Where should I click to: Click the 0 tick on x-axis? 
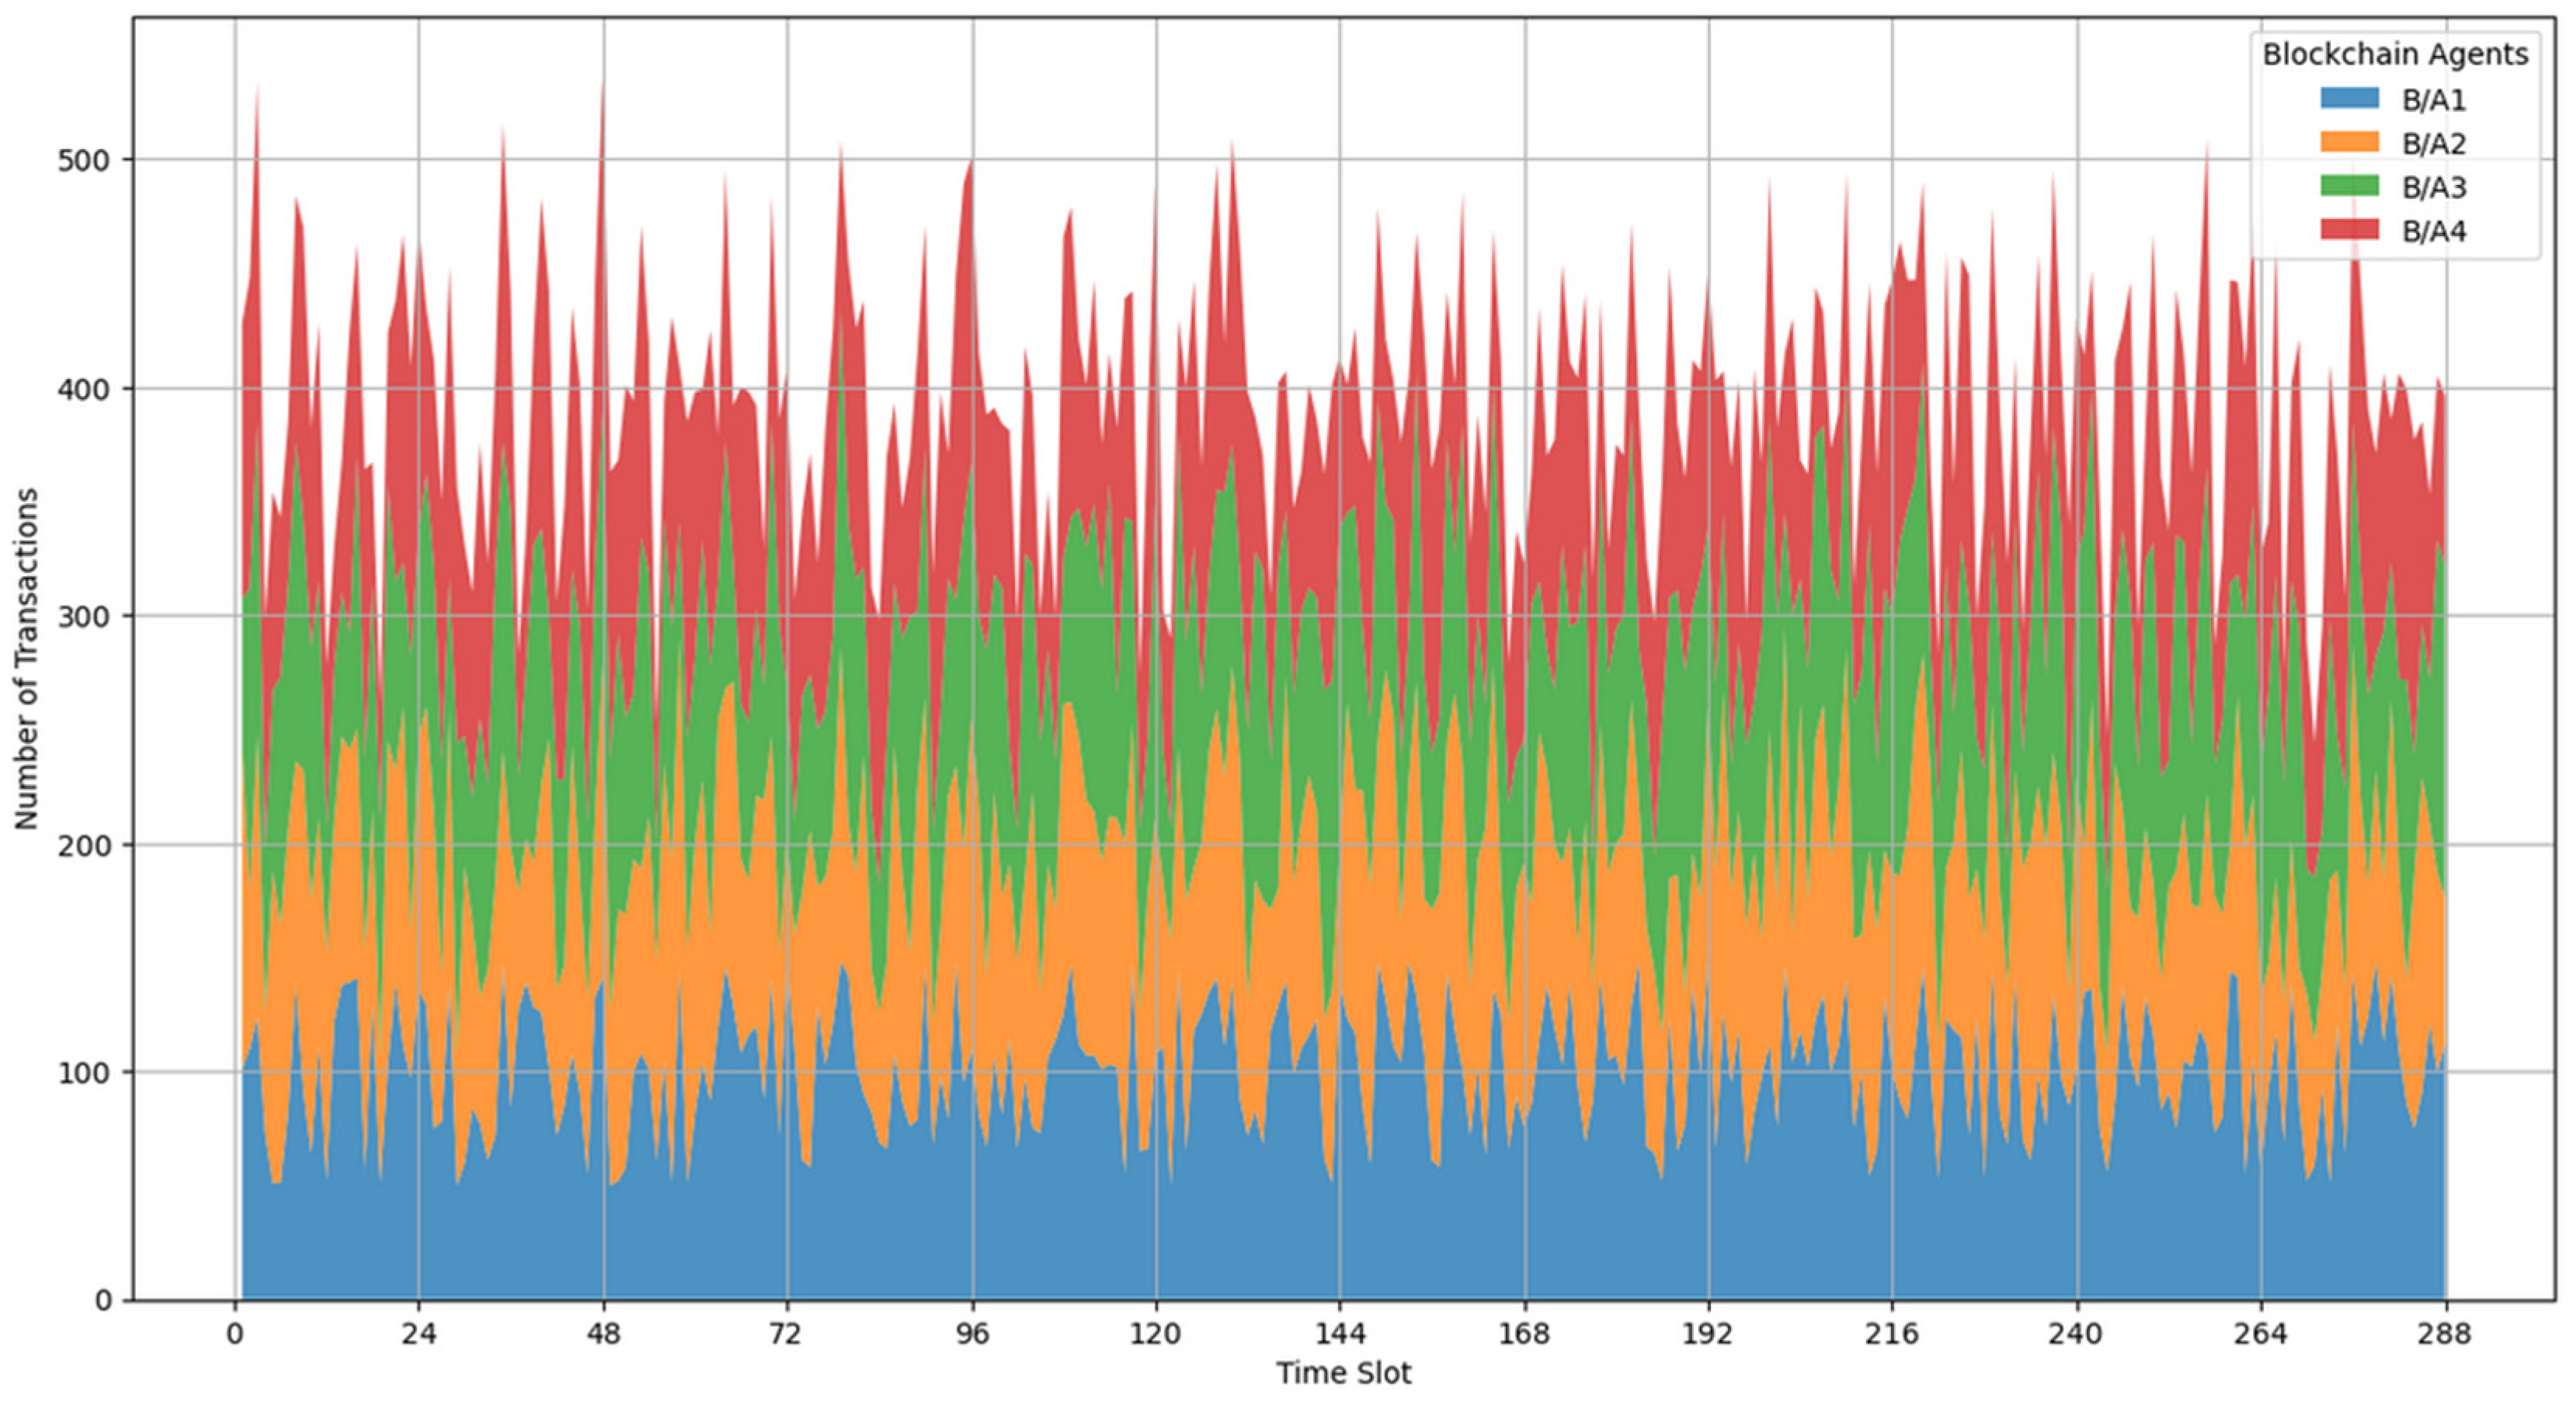[235, 1334]
